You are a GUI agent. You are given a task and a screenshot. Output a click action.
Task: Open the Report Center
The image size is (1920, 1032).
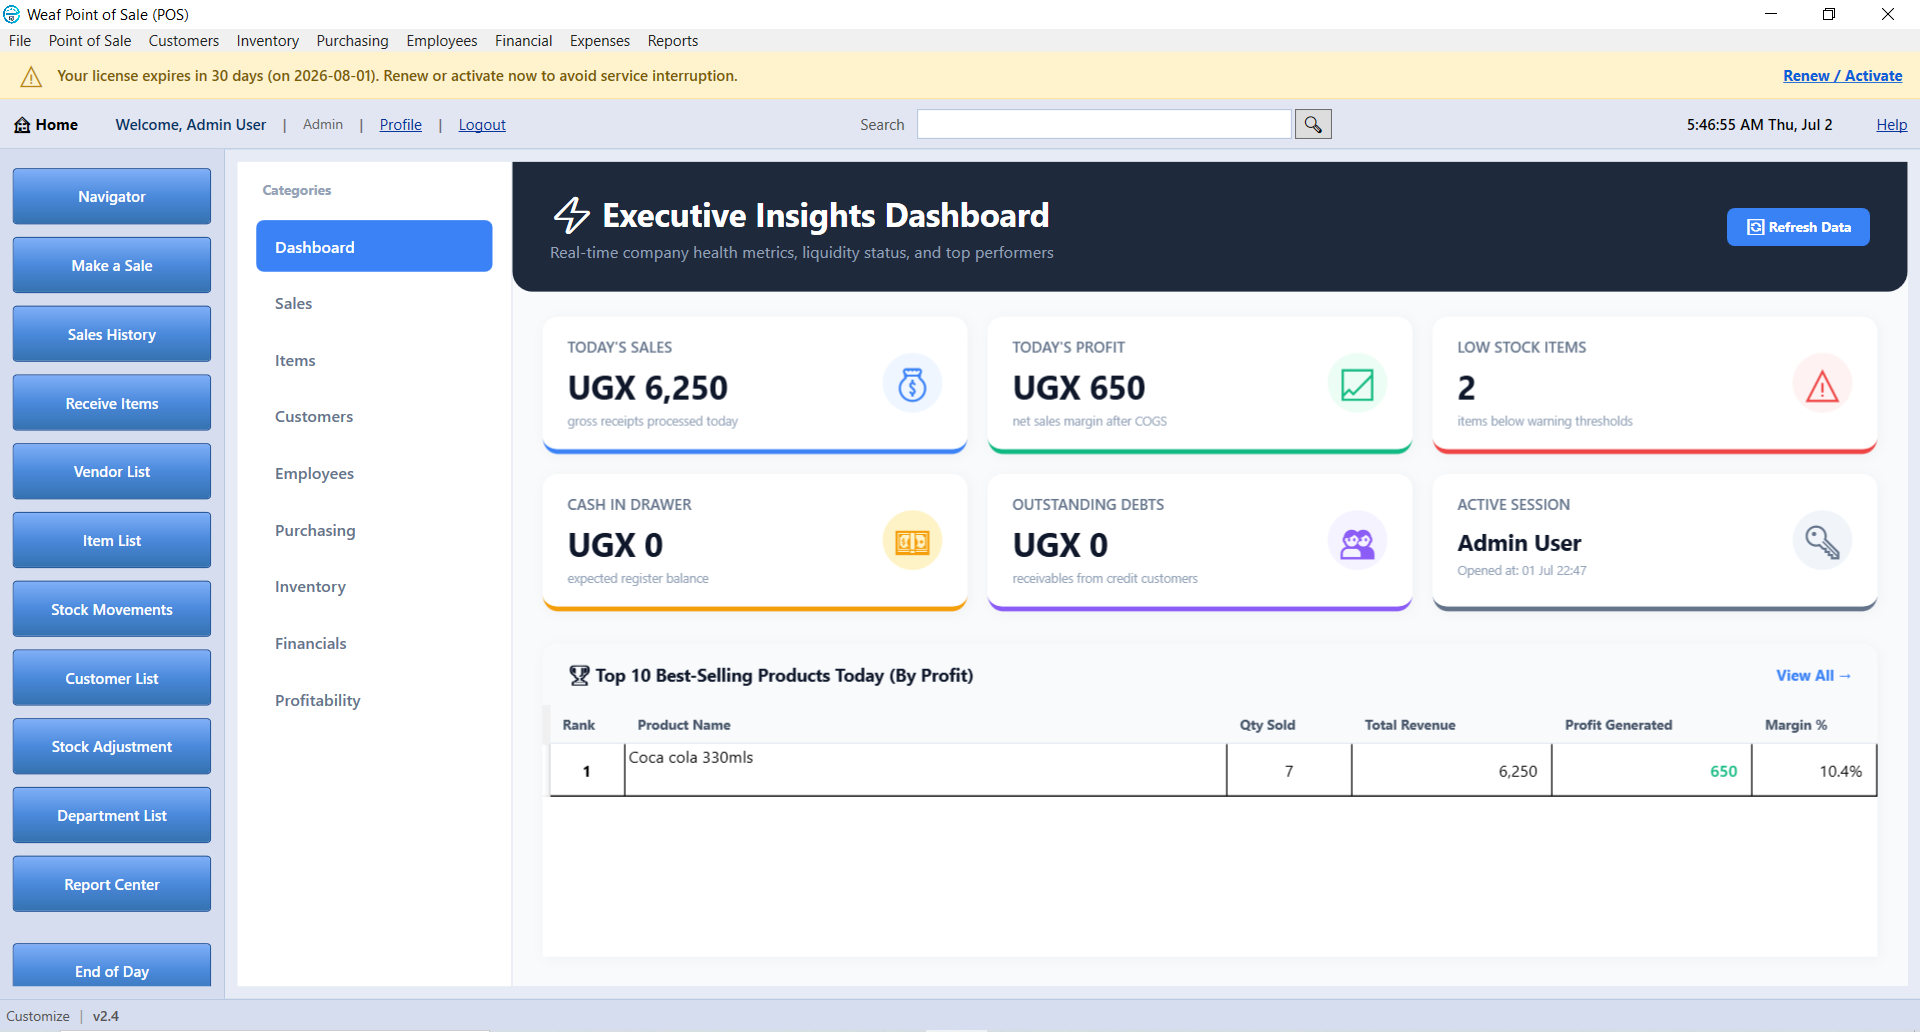(x=112, y=884)
